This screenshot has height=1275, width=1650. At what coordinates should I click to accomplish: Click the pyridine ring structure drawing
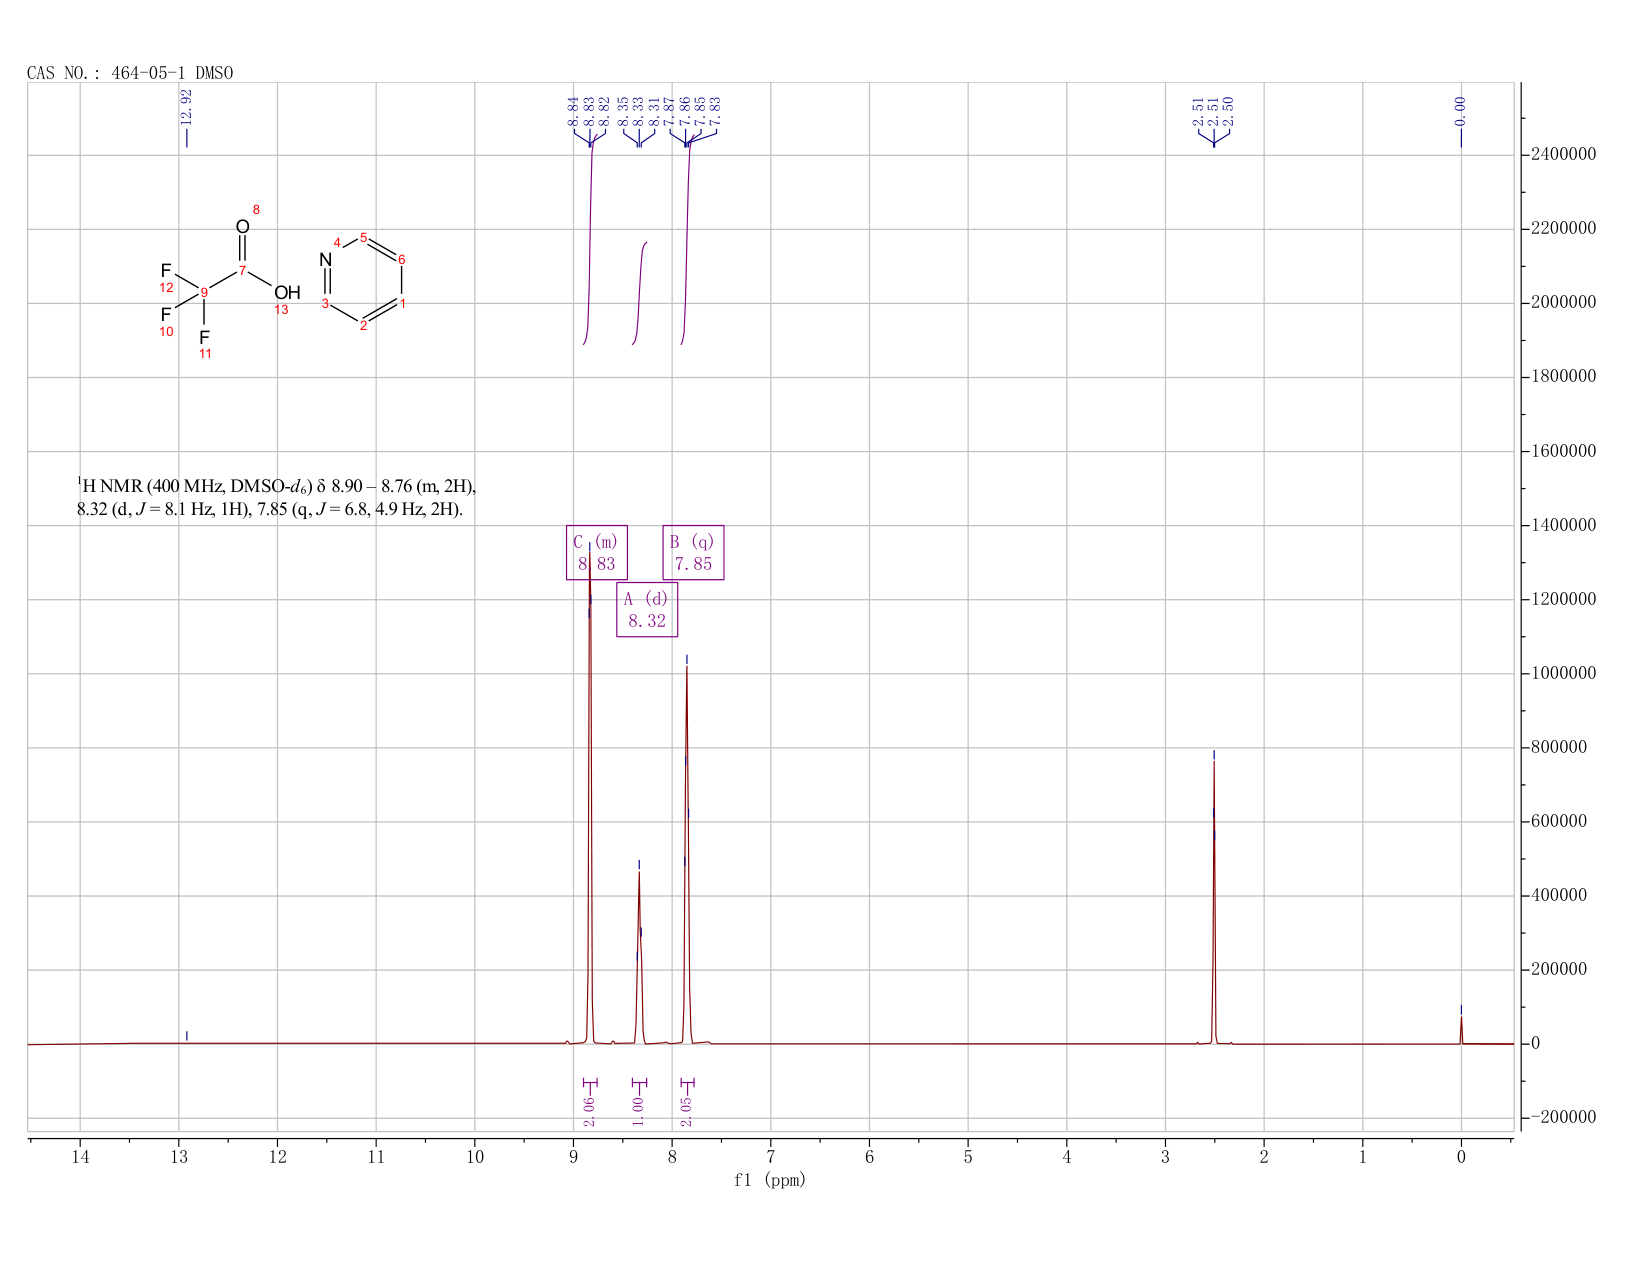[x=363, y=282]
